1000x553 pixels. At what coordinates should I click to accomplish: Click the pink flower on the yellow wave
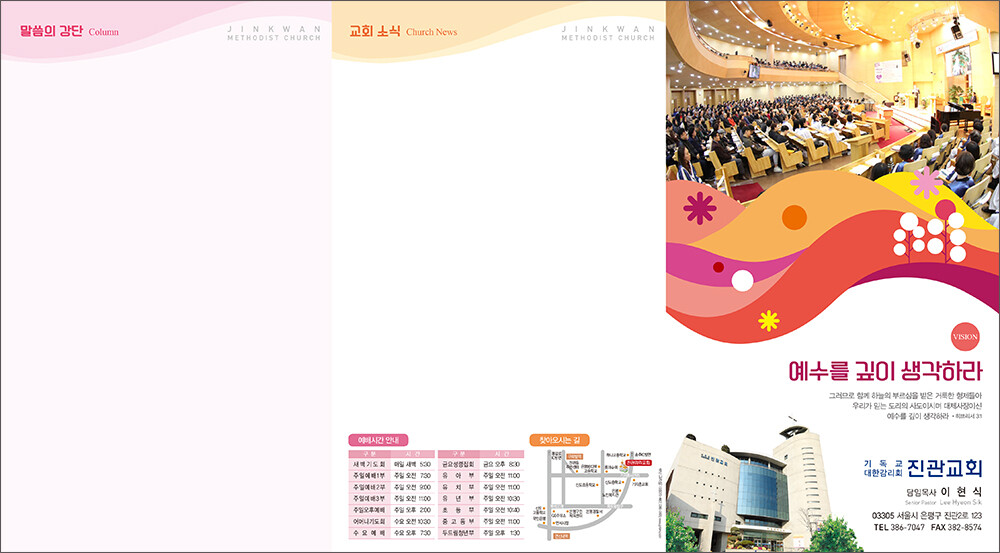pos(925,182)
